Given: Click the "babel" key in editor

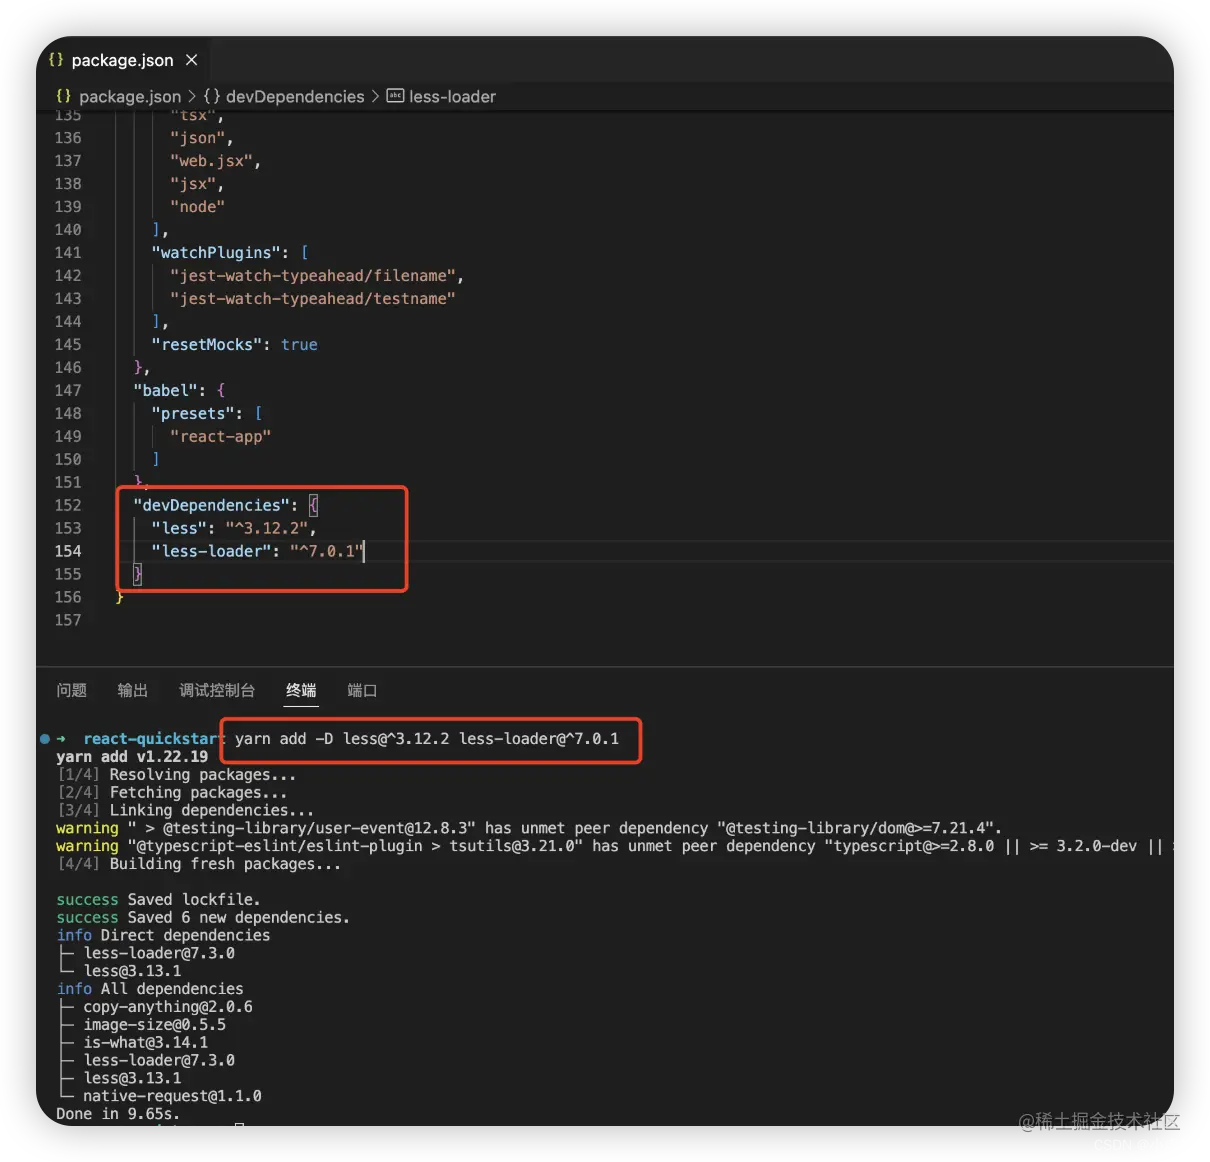Looking at the screenshot, I should pos(165,390).
